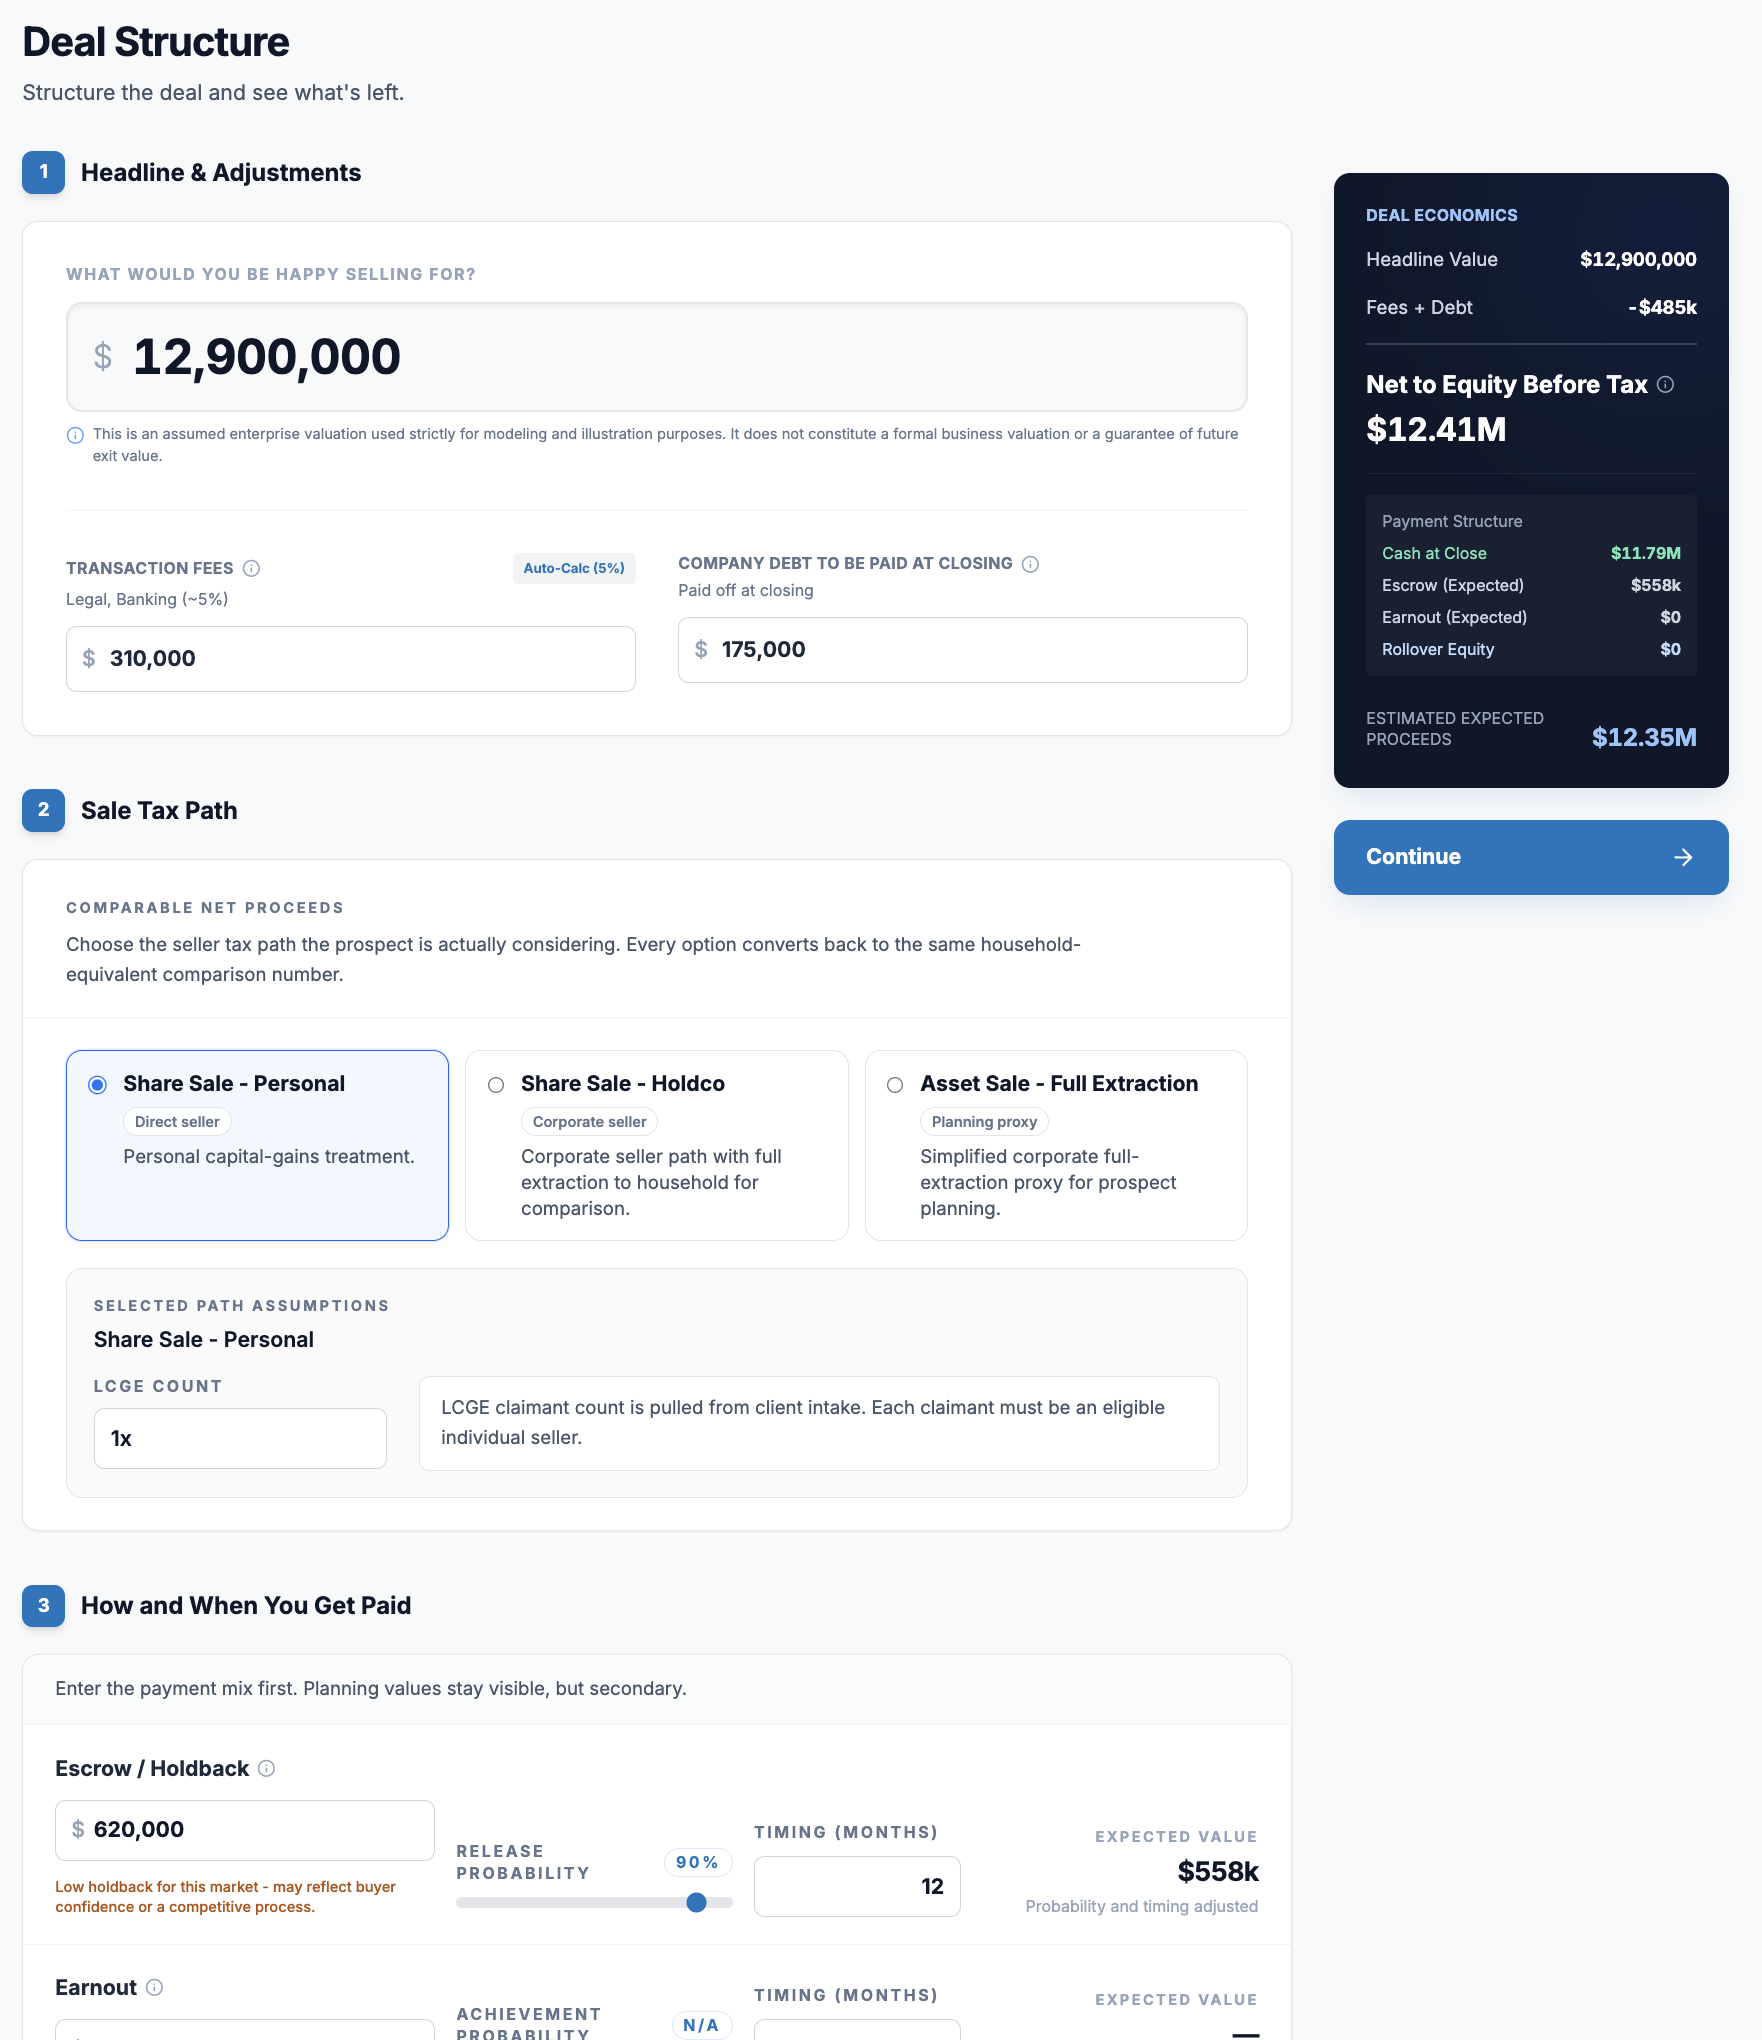Click the Rollover Equity row label

click(x=1438, y=649)
